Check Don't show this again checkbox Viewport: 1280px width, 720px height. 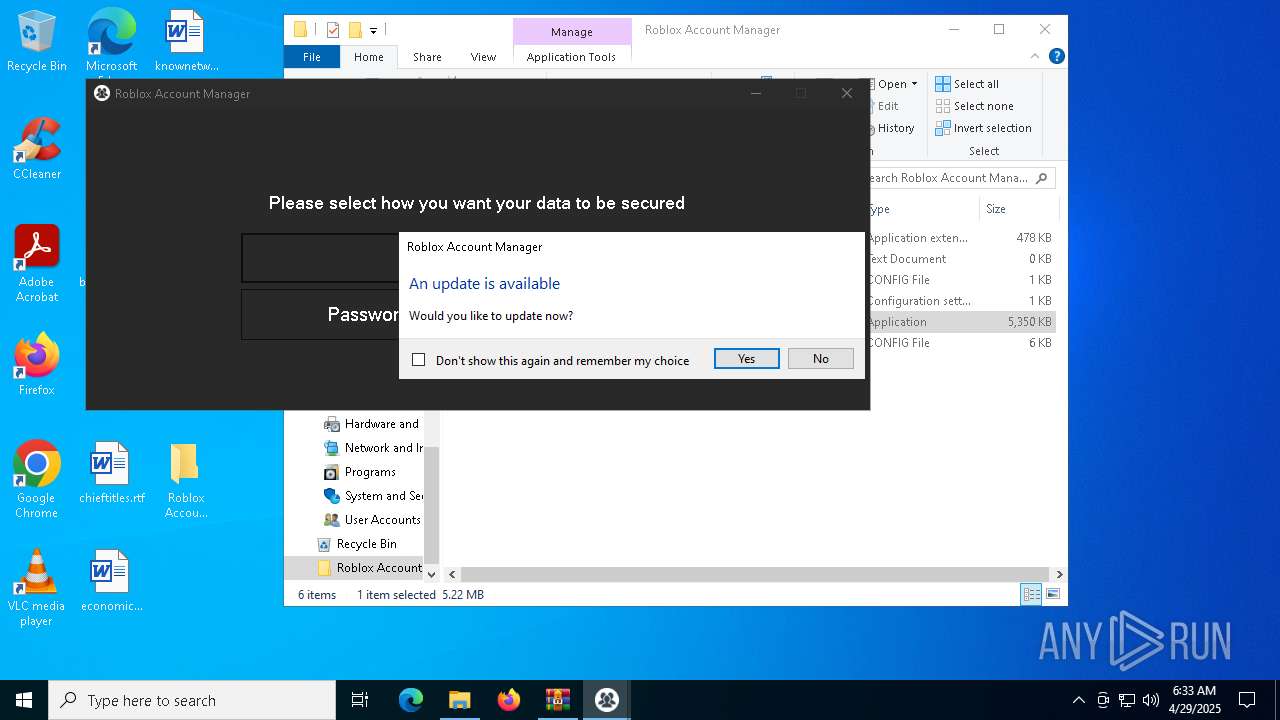click(x=419, y=360)
